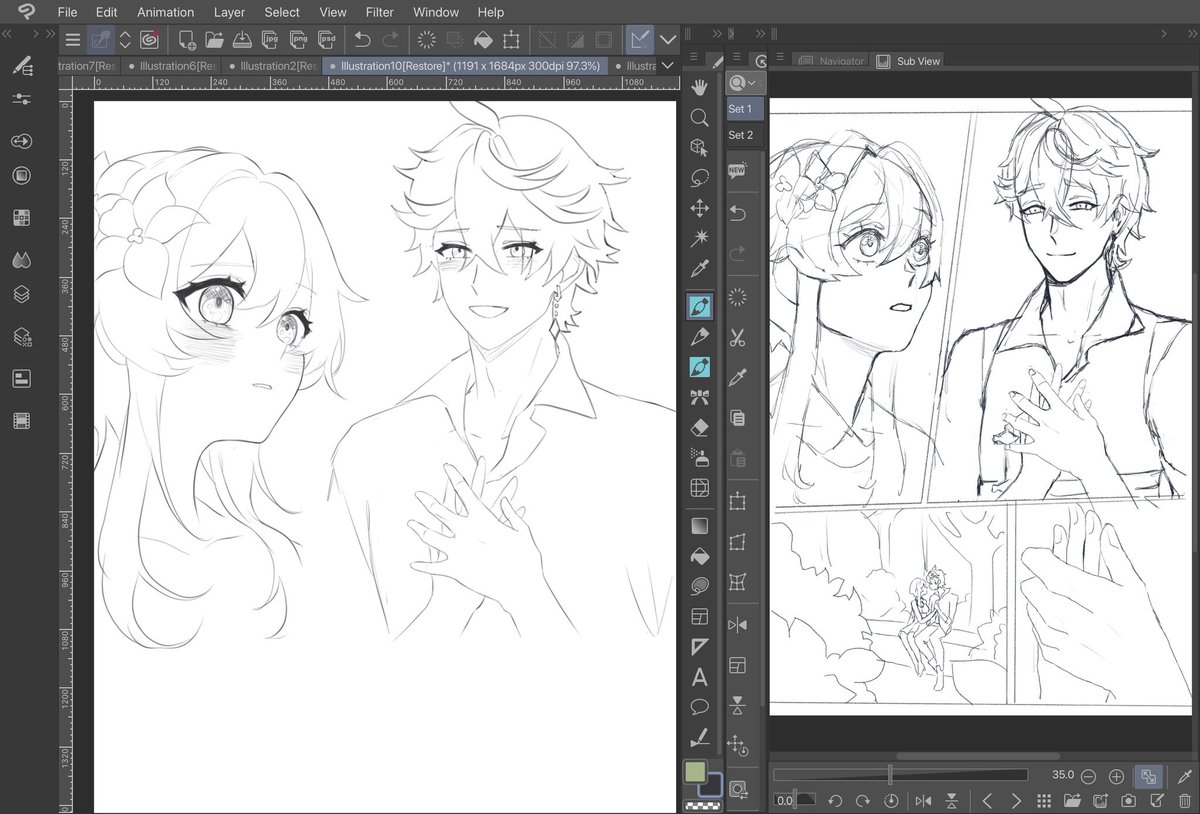Open the canvas tab list dropdown

tap(668, 65)
